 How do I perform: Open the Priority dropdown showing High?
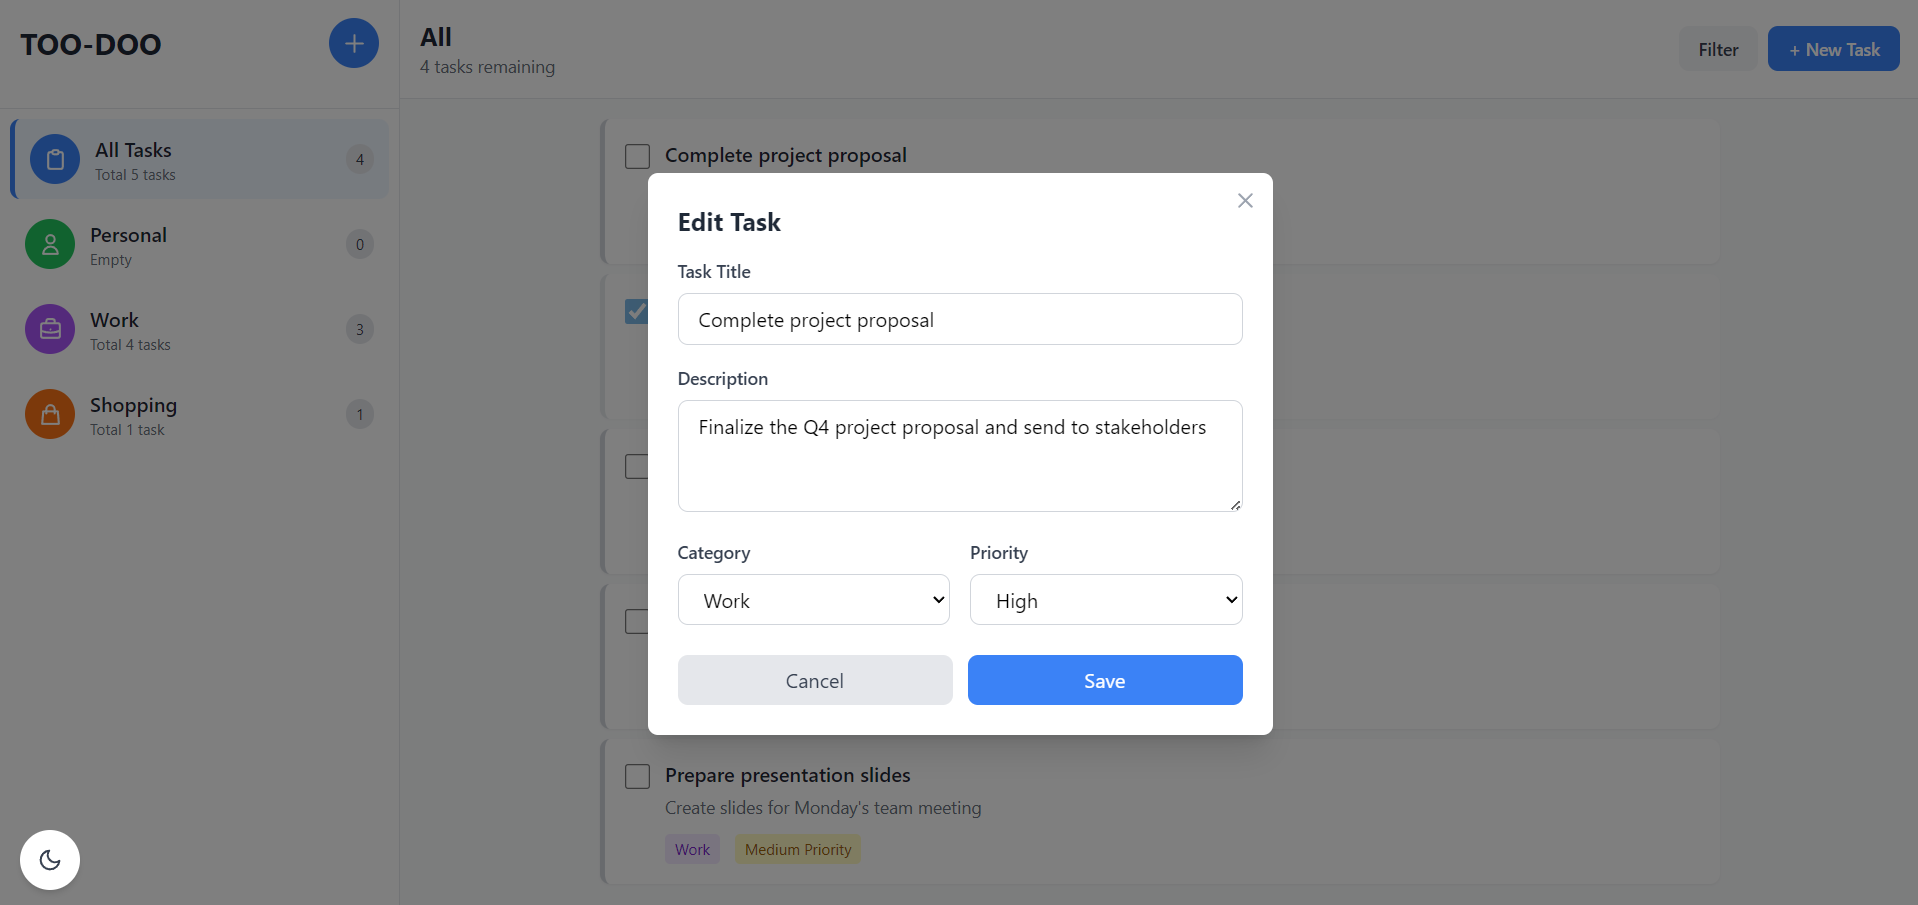point(1106,600)
